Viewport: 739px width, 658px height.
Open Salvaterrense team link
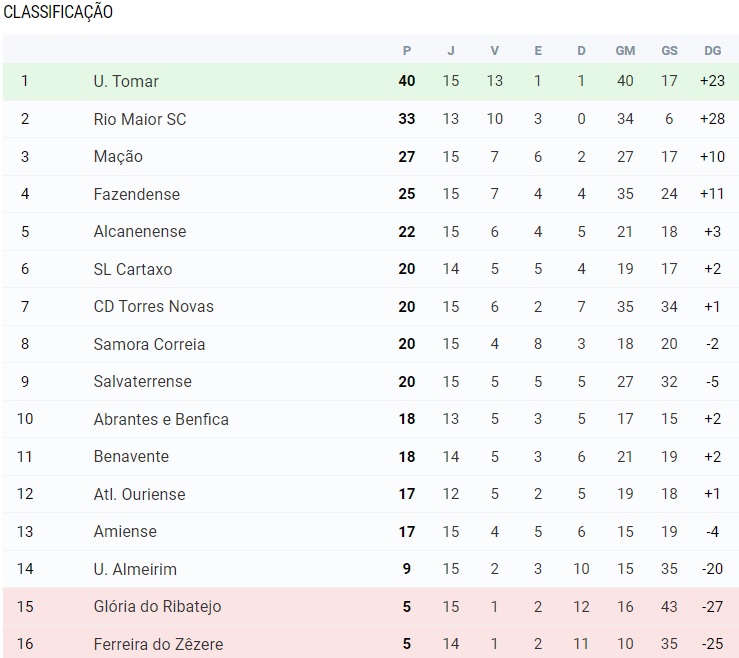tap(142, 381)
